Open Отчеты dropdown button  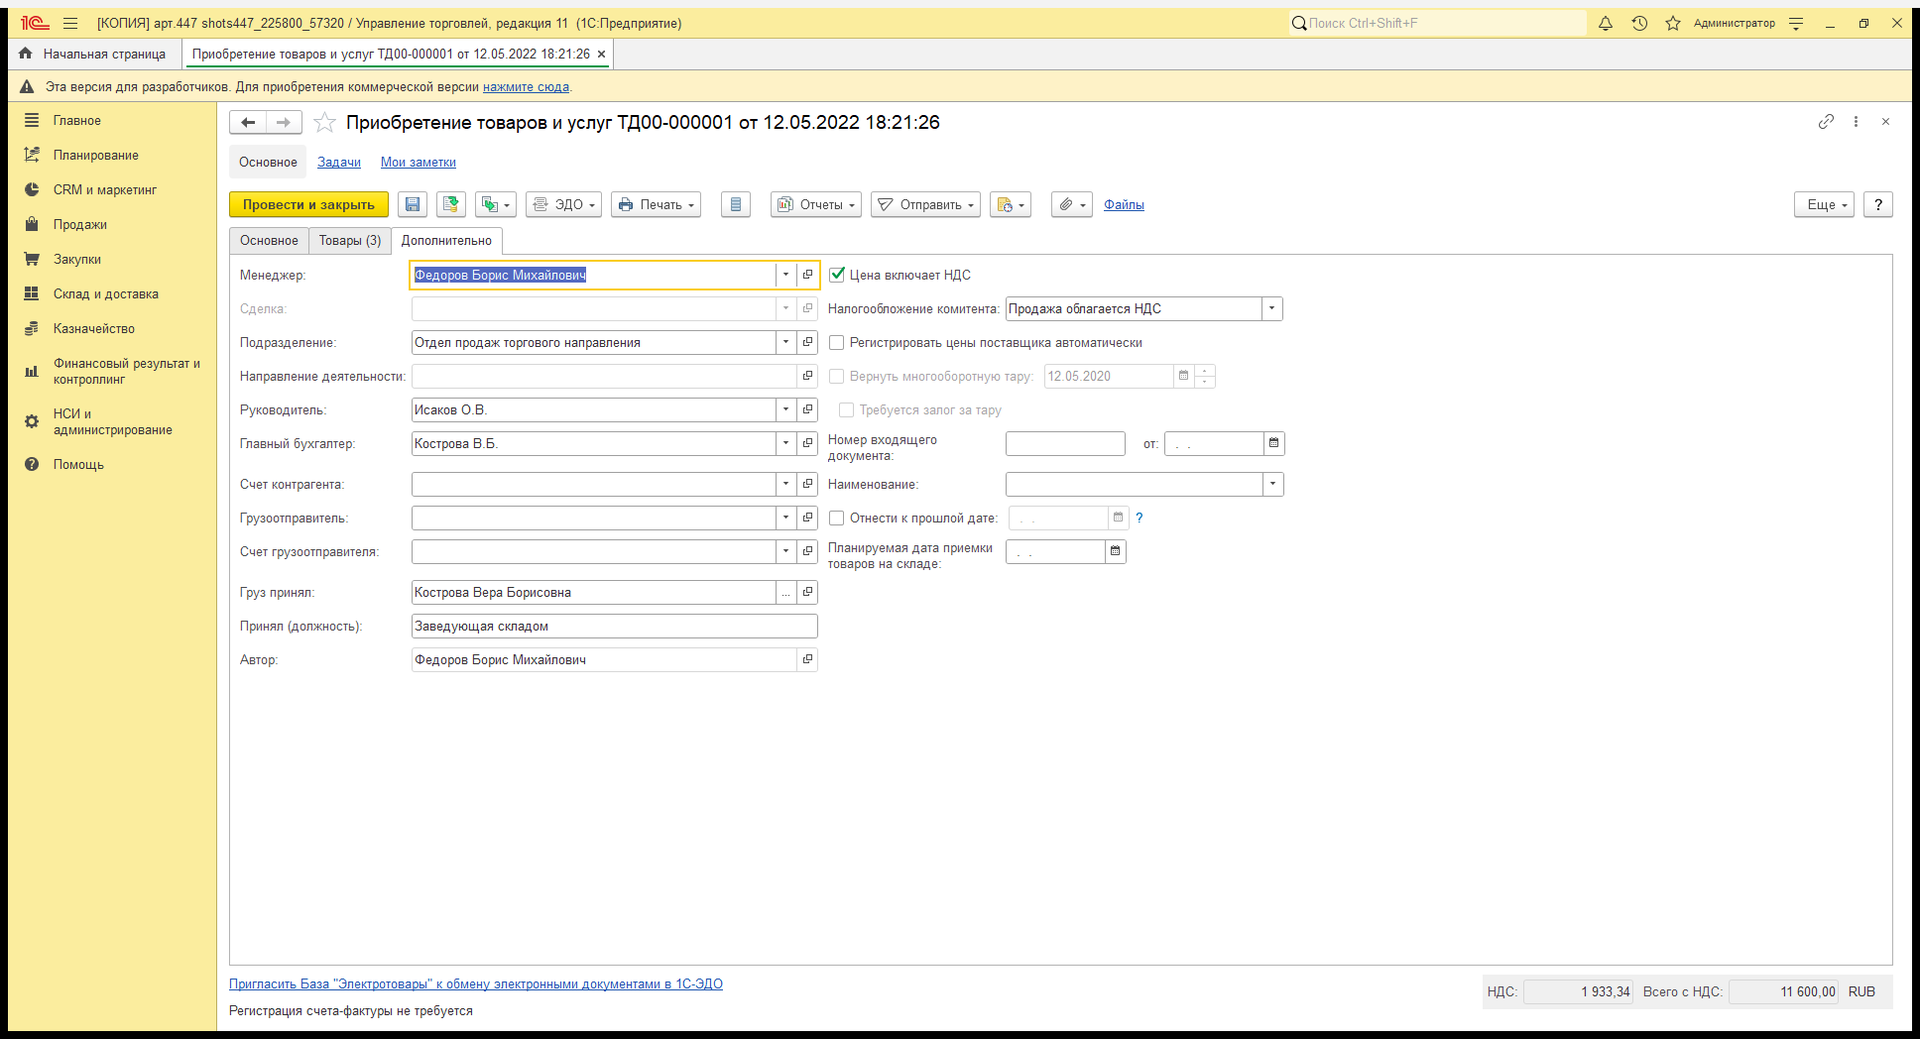816,205
